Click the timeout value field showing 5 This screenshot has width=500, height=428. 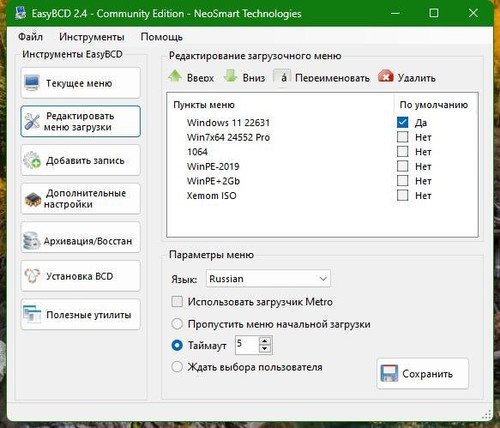[x=247, y=345]
